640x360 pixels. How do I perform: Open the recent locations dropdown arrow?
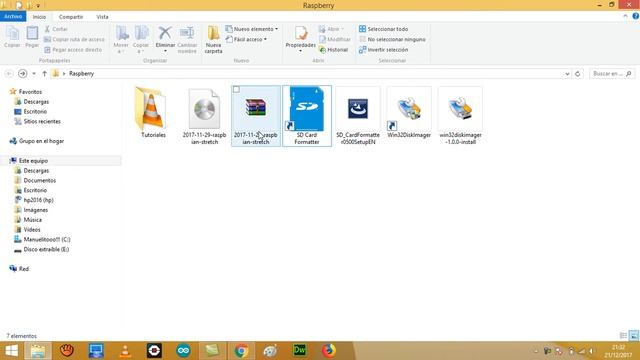point(34,73)
